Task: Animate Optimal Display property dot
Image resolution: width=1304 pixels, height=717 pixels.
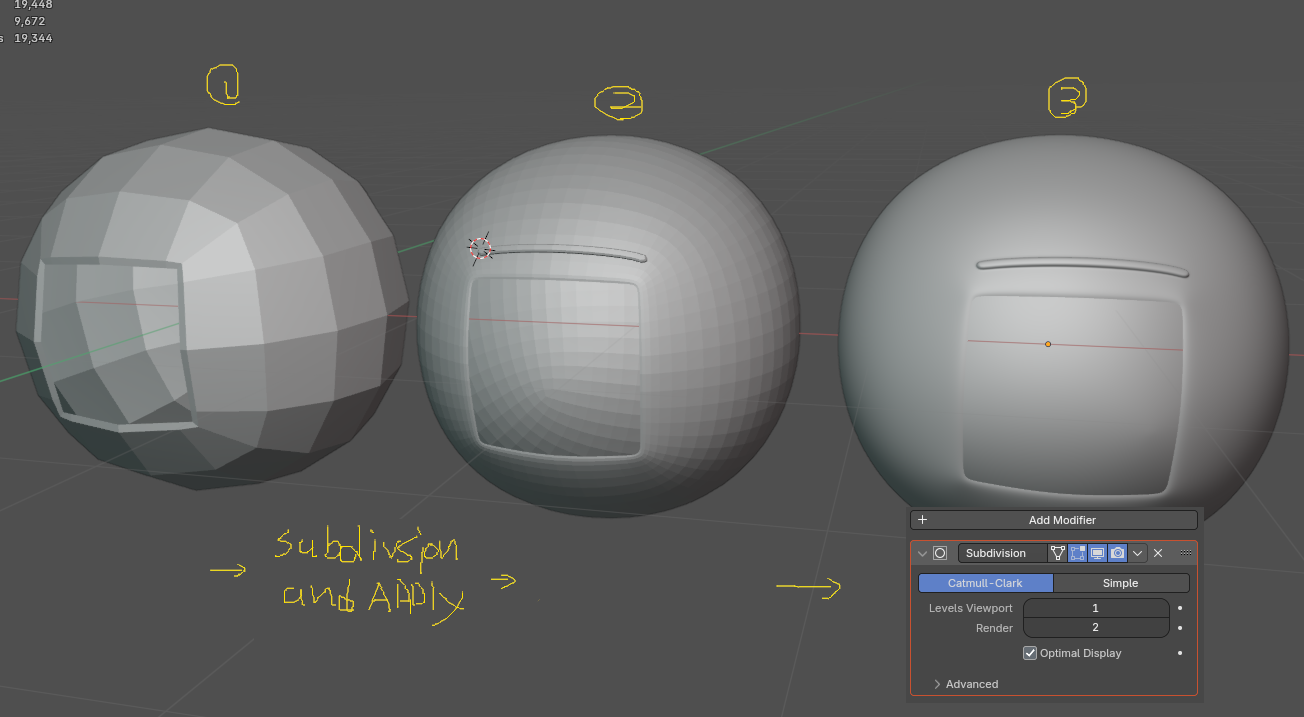Action: 1180,653
